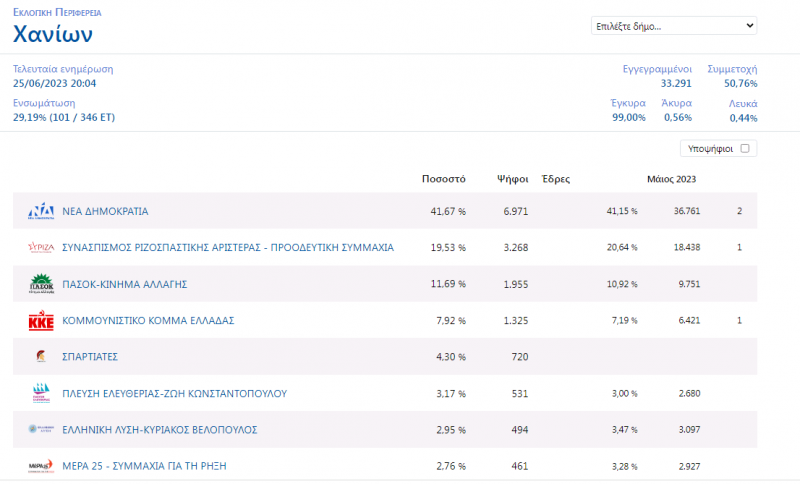Select ΚΟΜΜΟΥΝΙΣΤΙΚΟ ΚΟΜΜΑ ΕΛΛΑΔΑΣ party name
800x484 pixels.
(x=148, y=321)
